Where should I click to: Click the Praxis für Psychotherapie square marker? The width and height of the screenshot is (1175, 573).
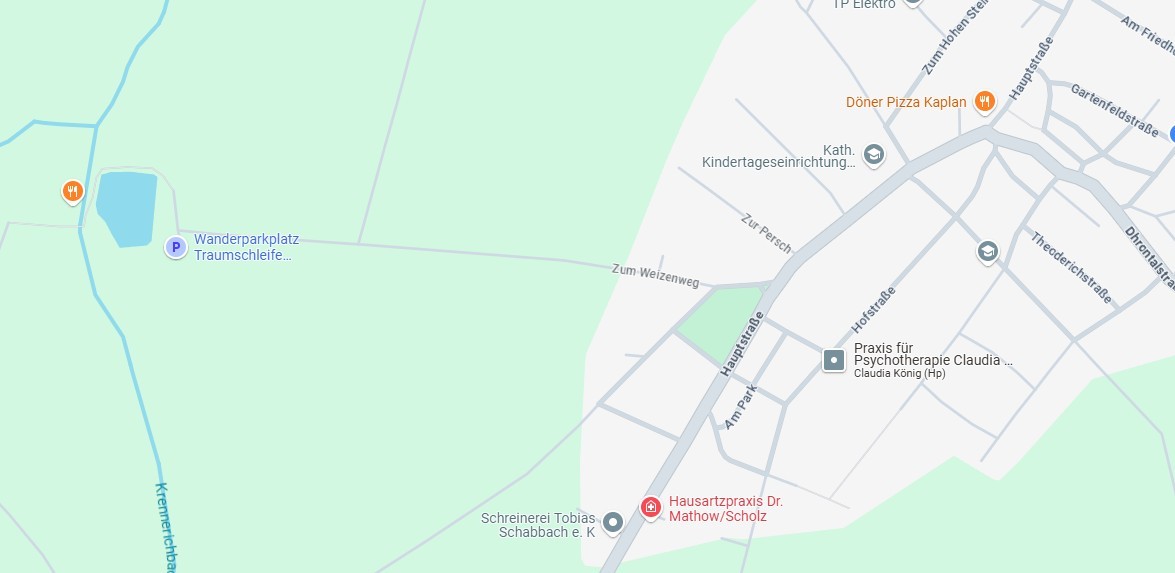(834, 360)
